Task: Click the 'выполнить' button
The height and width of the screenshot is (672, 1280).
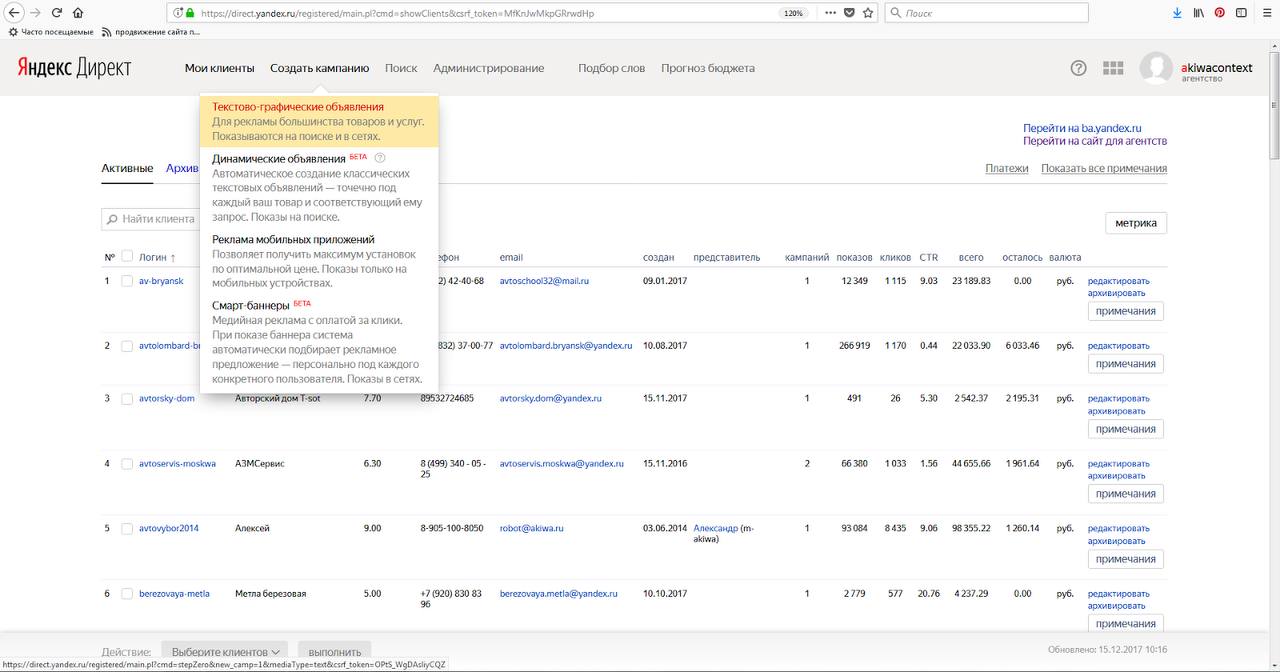Action: [335, 651]
